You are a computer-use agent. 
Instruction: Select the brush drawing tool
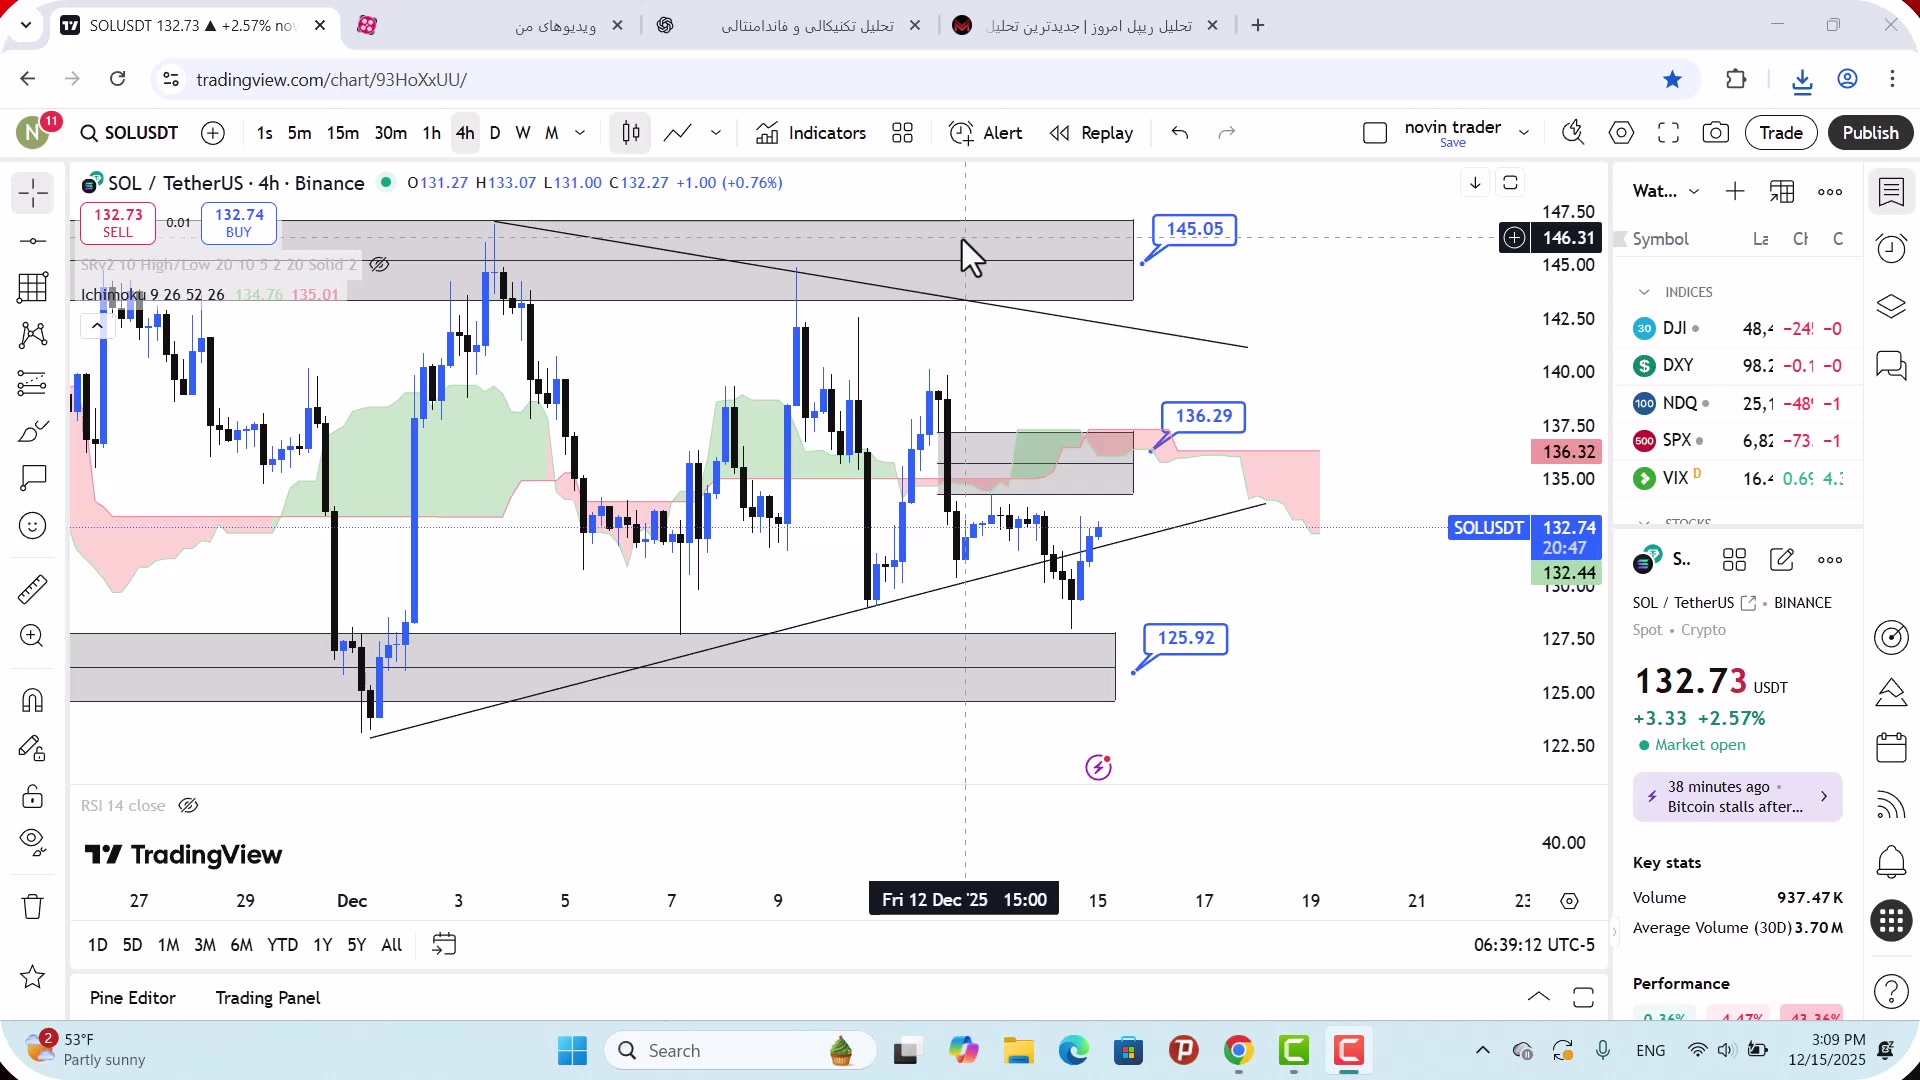32,431
